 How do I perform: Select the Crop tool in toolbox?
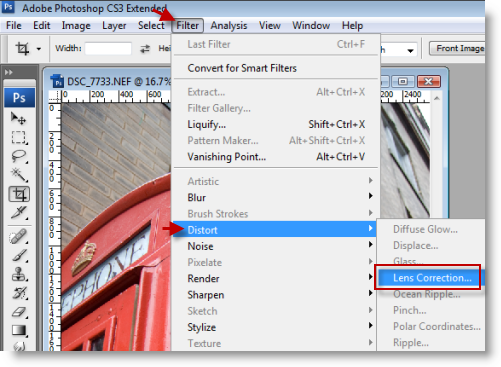(x=19, y=194)
